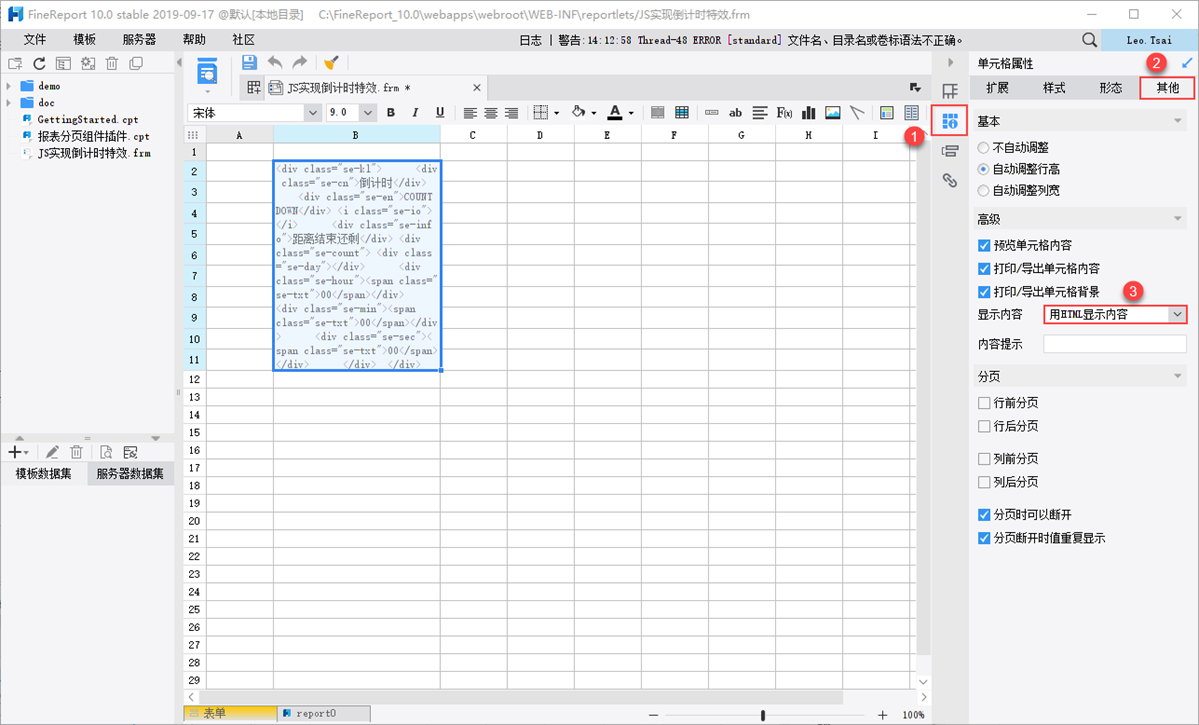Enable 列后分页 checkbox

point(984,483)
